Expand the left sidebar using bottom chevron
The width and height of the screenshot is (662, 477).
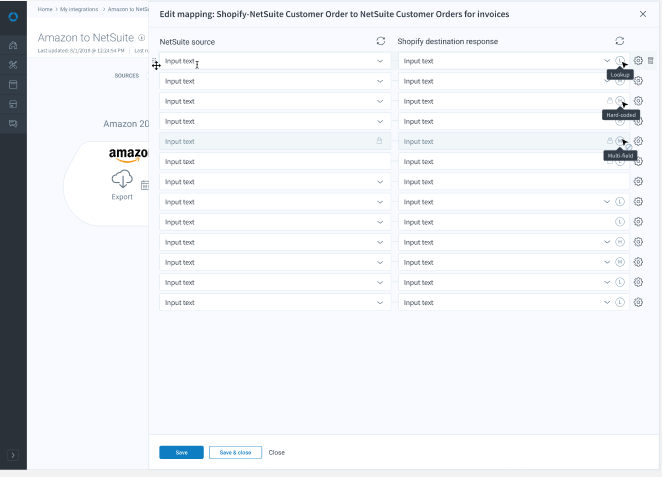[13, 455]
